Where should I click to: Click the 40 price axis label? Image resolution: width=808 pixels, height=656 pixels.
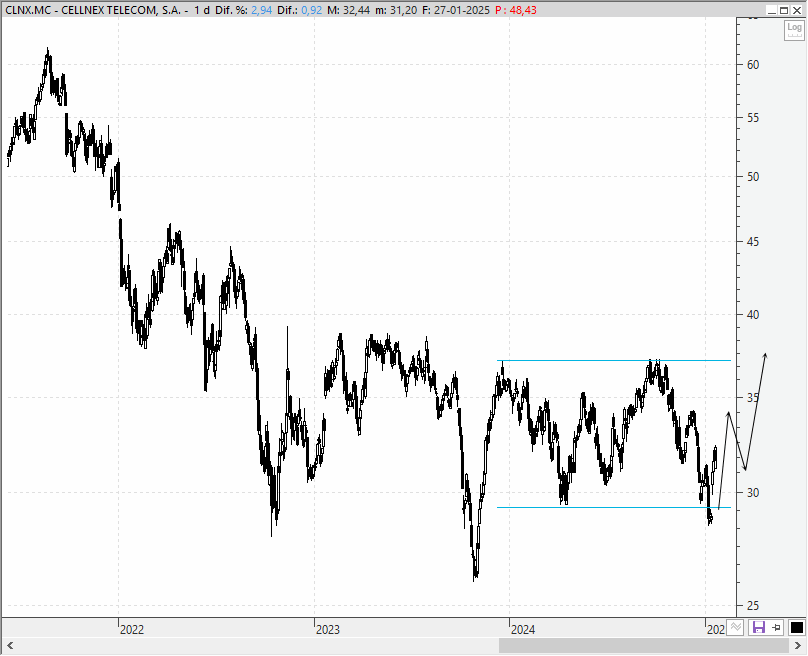point(753,314)
